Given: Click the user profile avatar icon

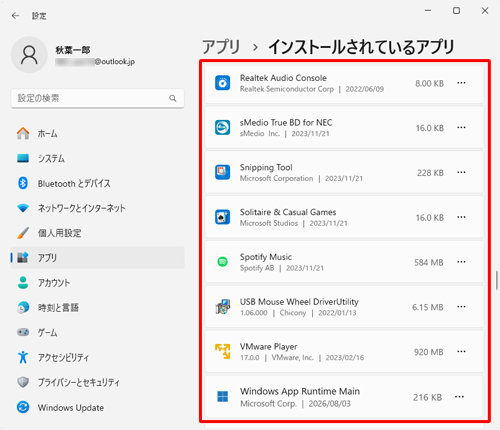Looking at the screenshot, I should pyautogui.click(x=29, y=55).
